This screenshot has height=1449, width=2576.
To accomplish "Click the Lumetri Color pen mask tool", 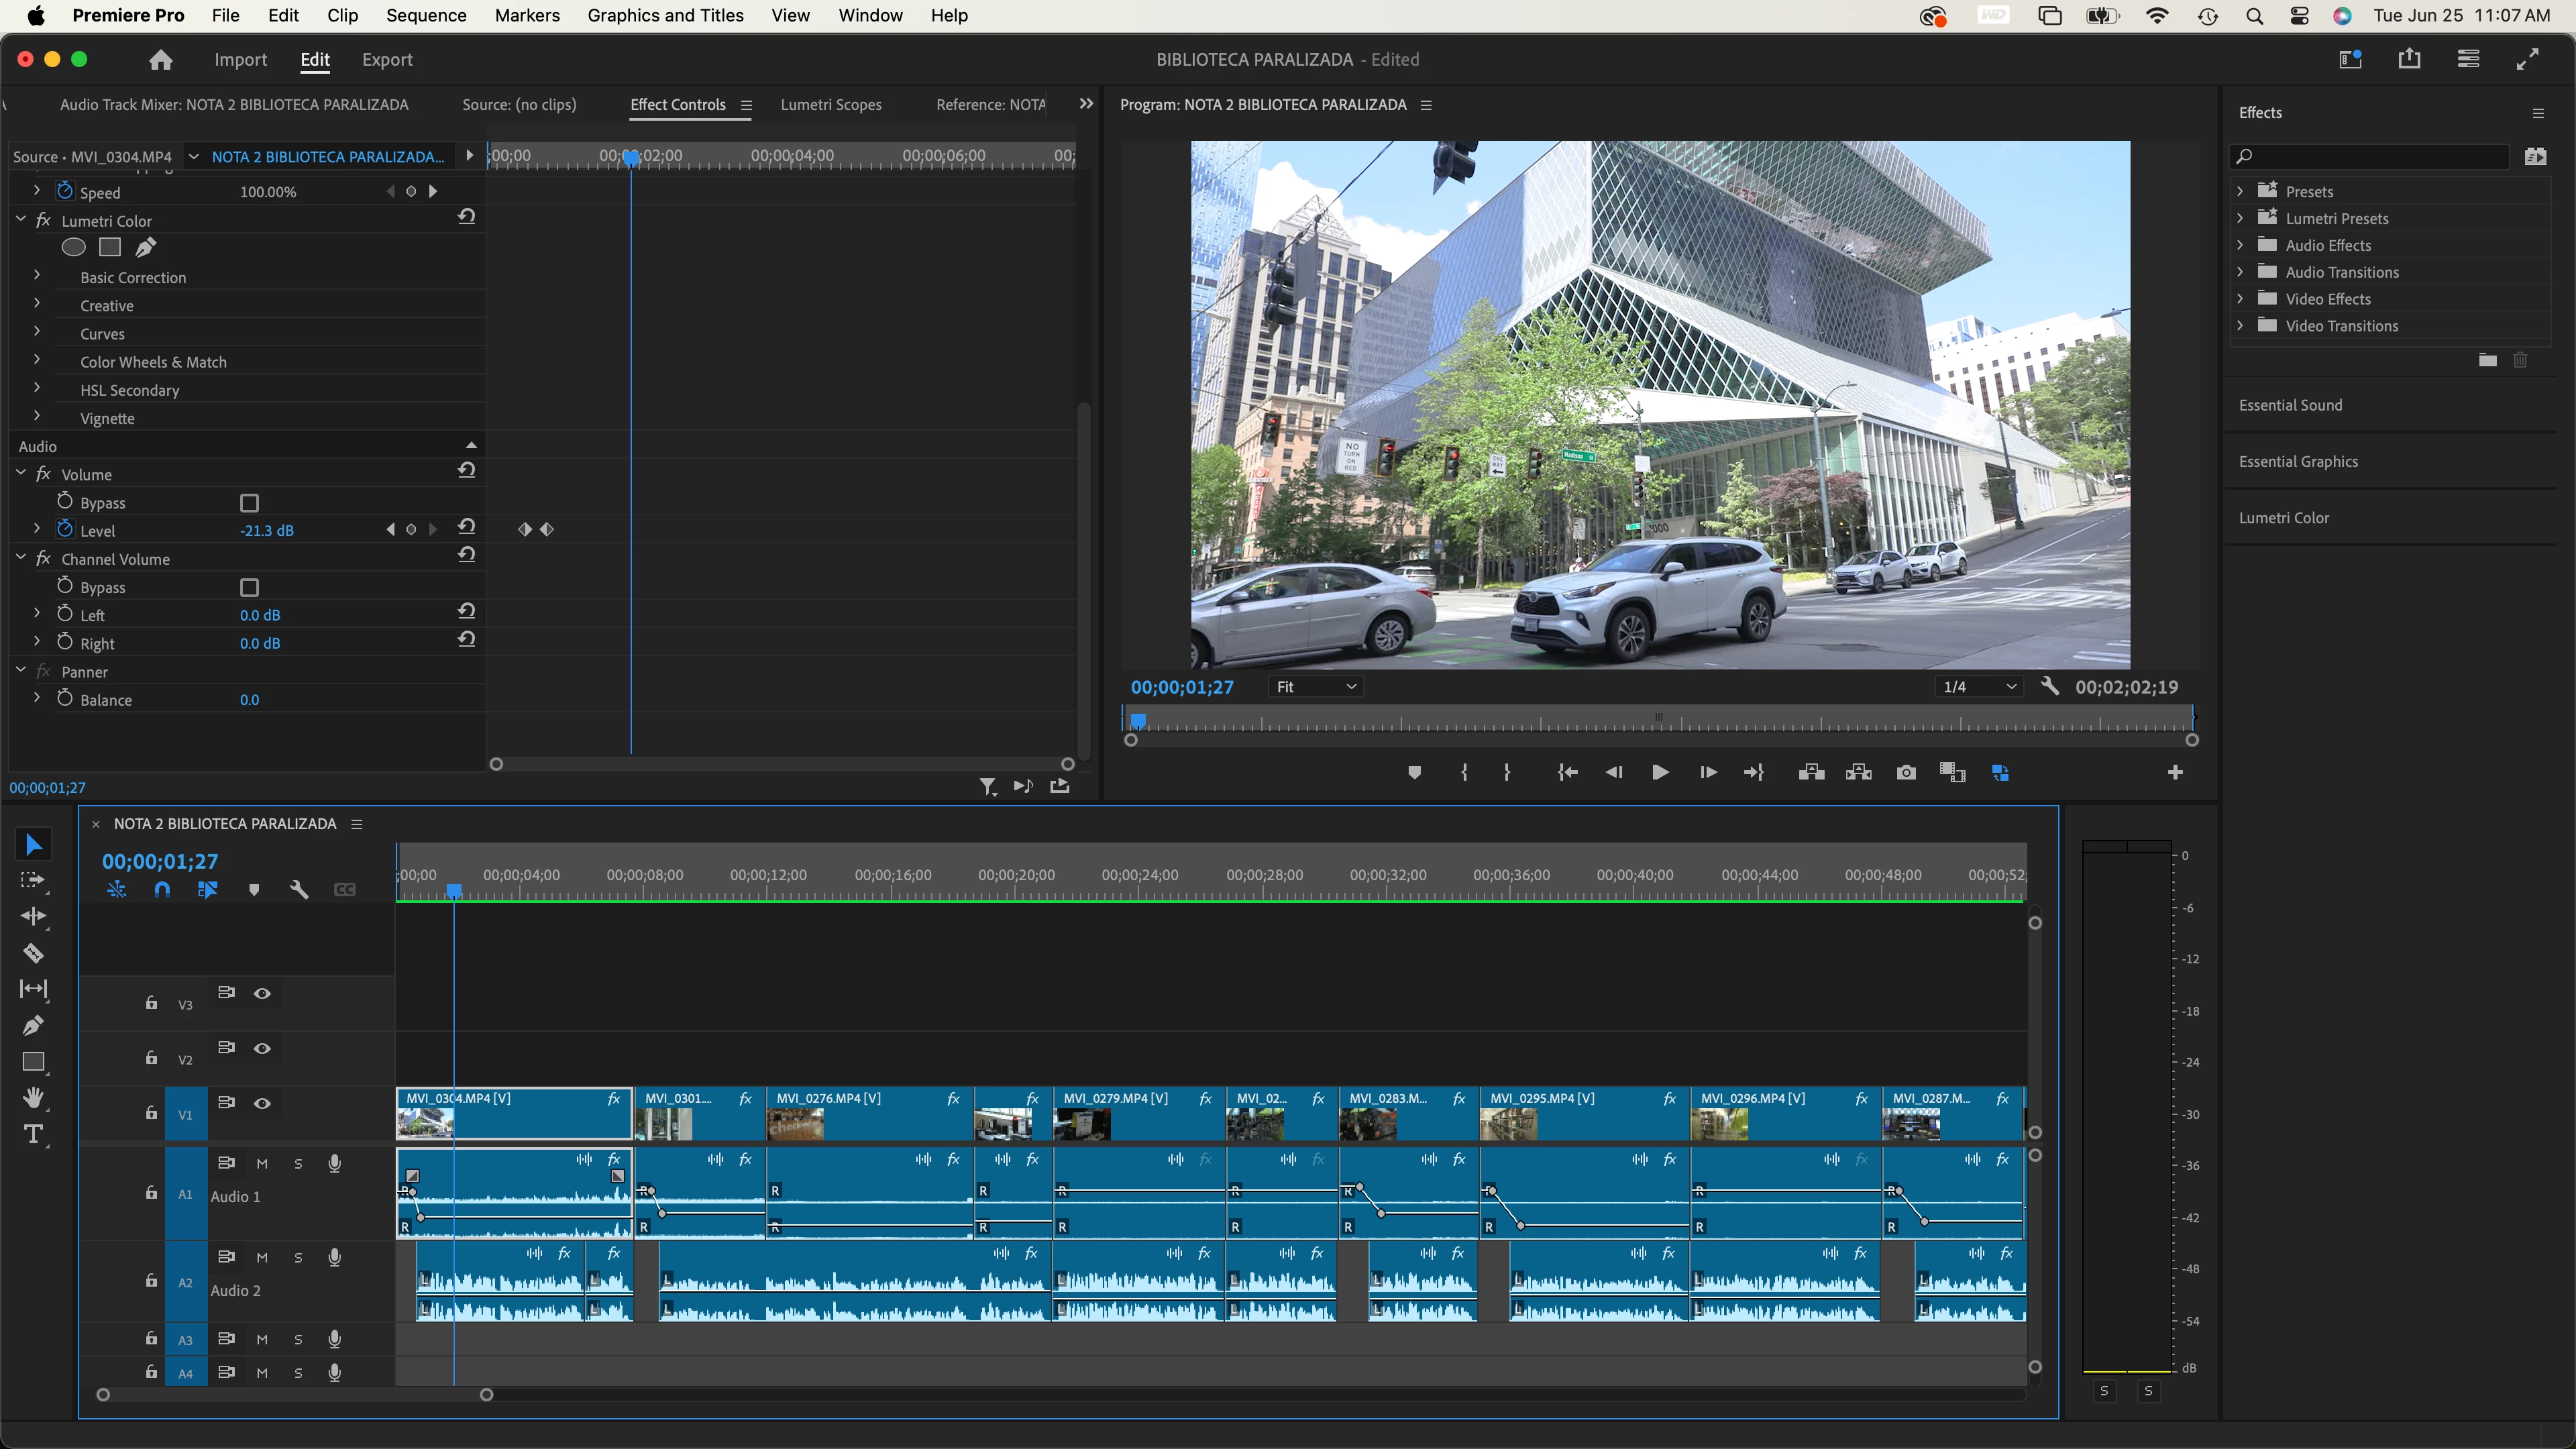I will (x=146, y=247).
